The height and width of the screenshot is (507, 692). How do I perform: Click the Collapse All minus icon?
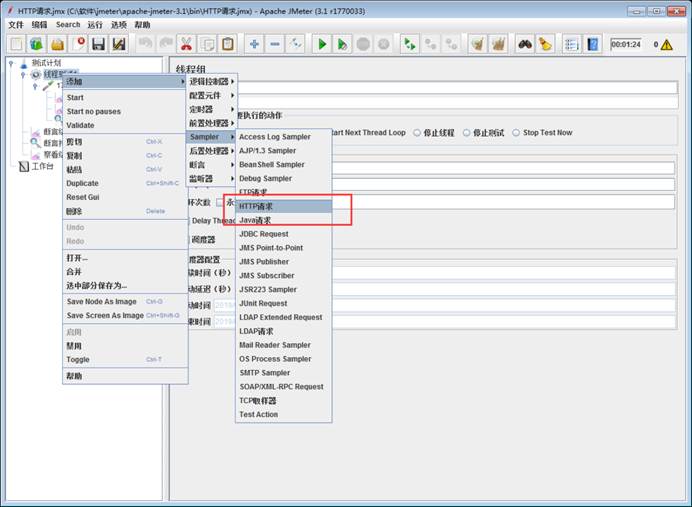coord(275,44)
